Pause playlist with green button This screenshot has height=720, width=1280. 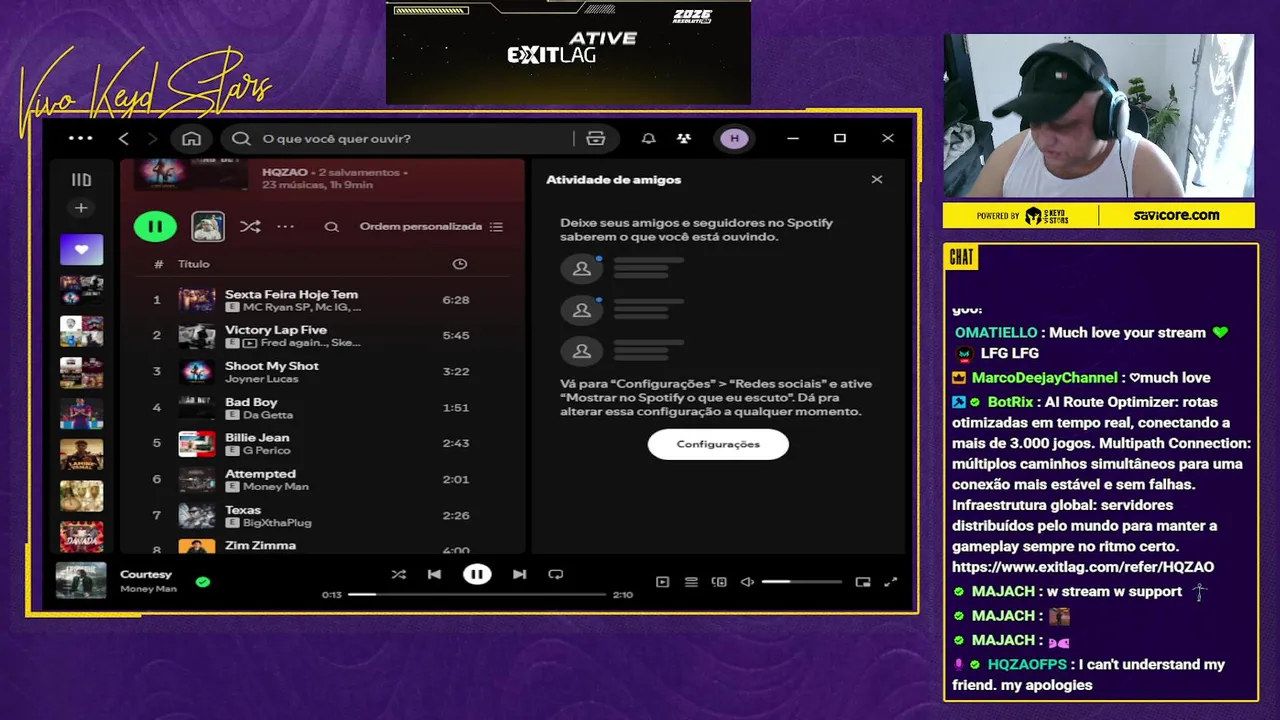(x=155, y=226)
